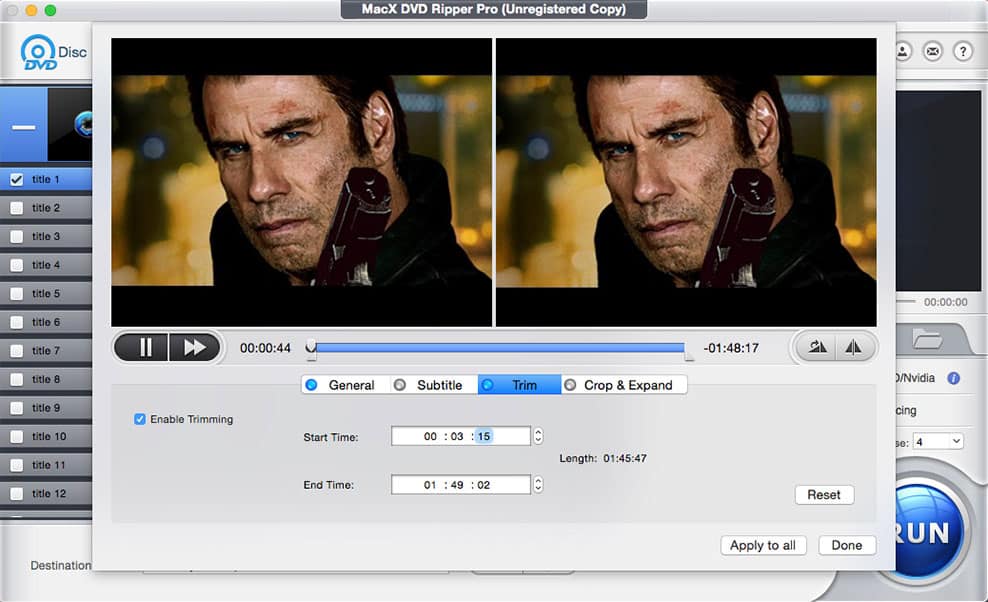Click the right output preview video
Screen dimensions: 988x602
pyautogui.click(x=686, y=182)
